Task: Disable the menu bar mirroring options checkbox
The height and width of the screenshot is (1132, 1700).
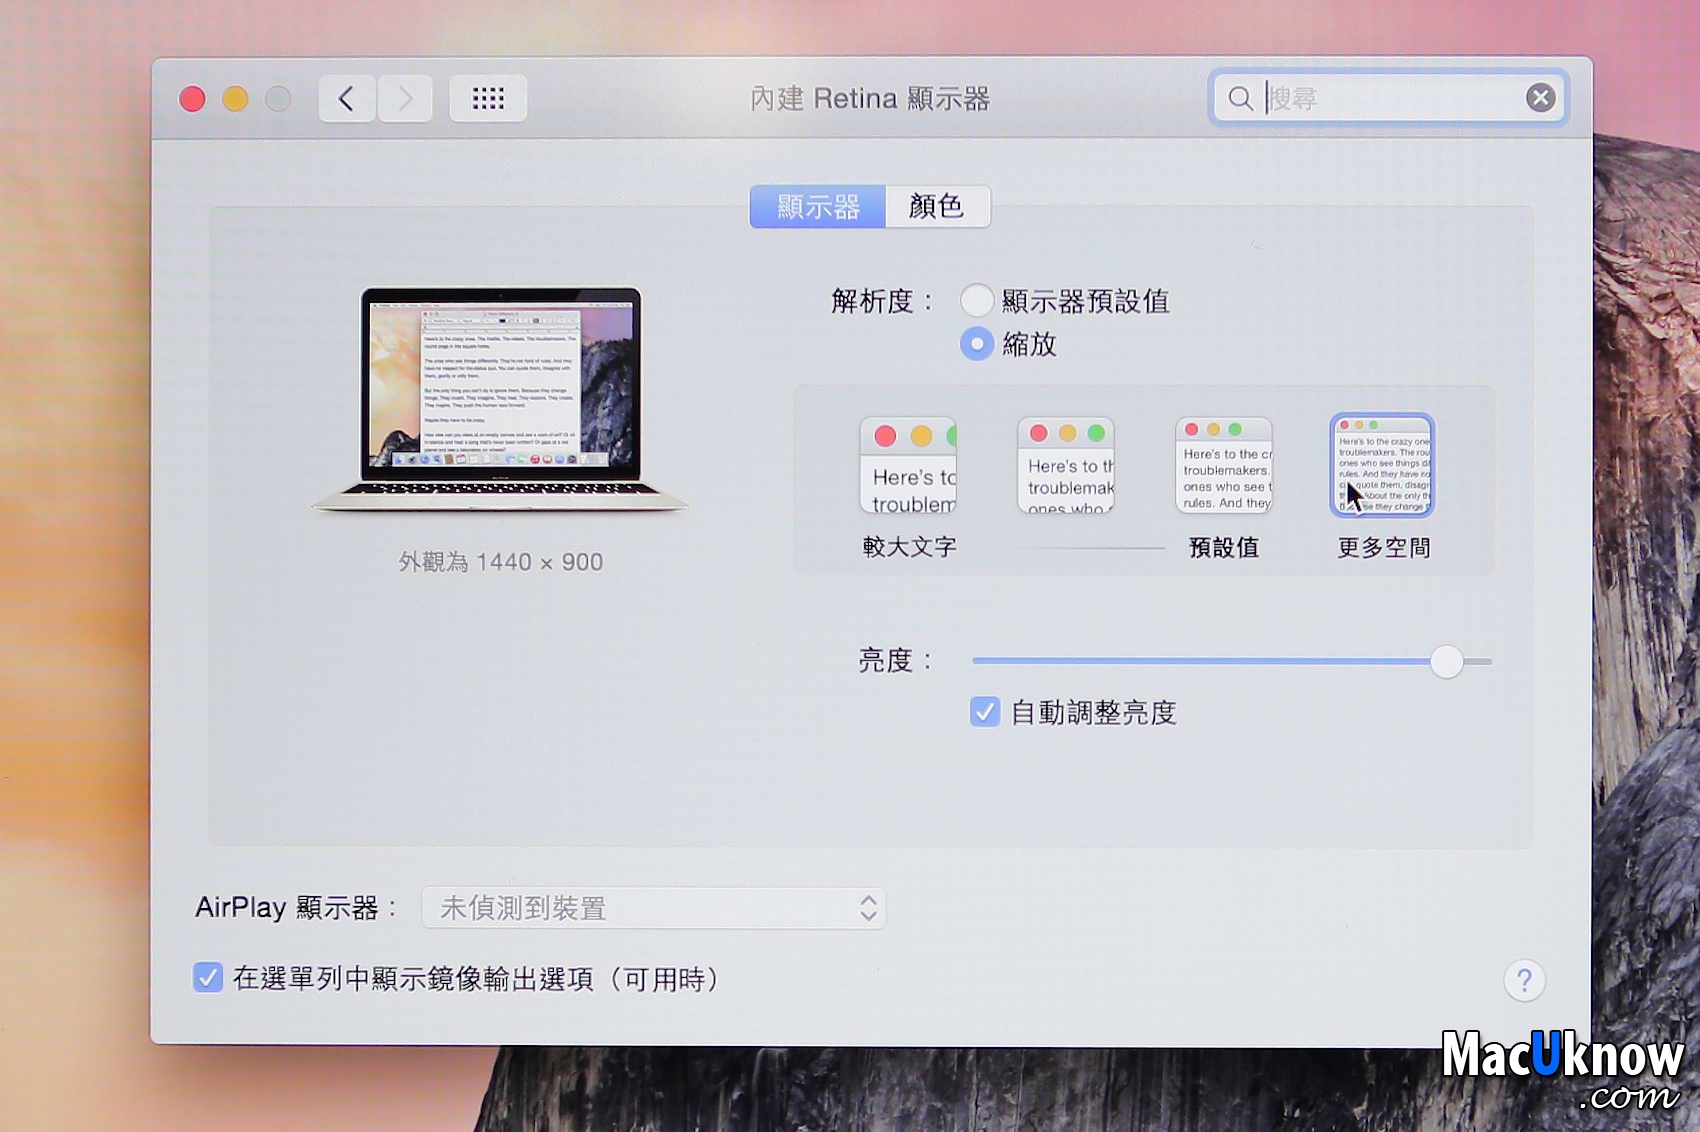Action: click(208, 978)
